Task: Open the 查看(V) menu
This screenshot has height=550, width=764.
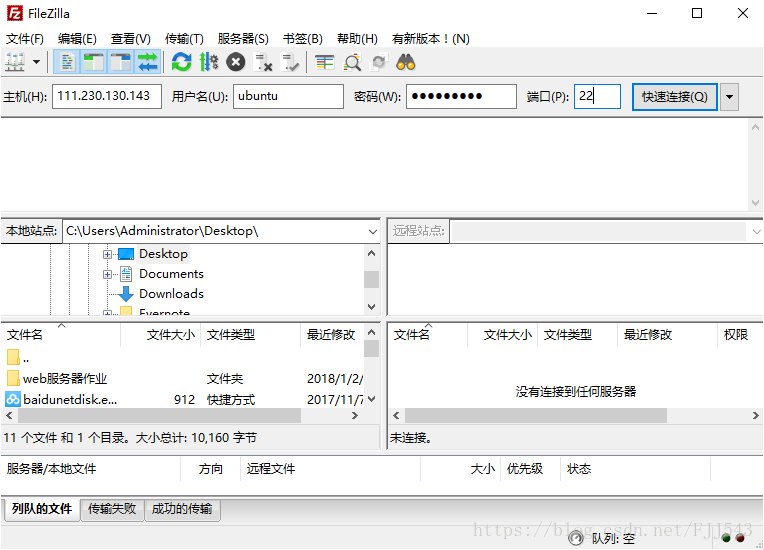Action: click(x=131, y=38)
